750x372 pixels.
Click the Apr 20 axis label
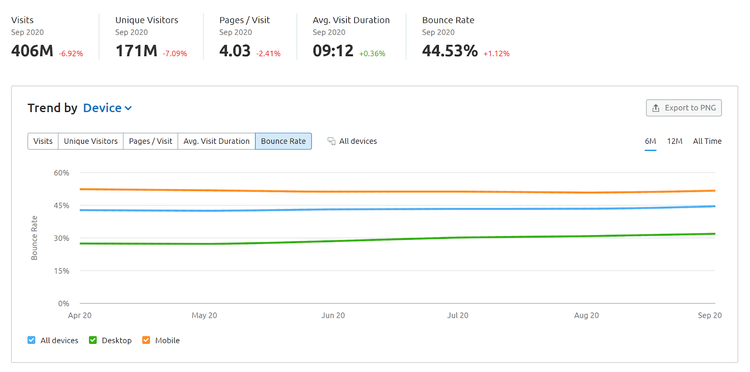coord(80,316)
